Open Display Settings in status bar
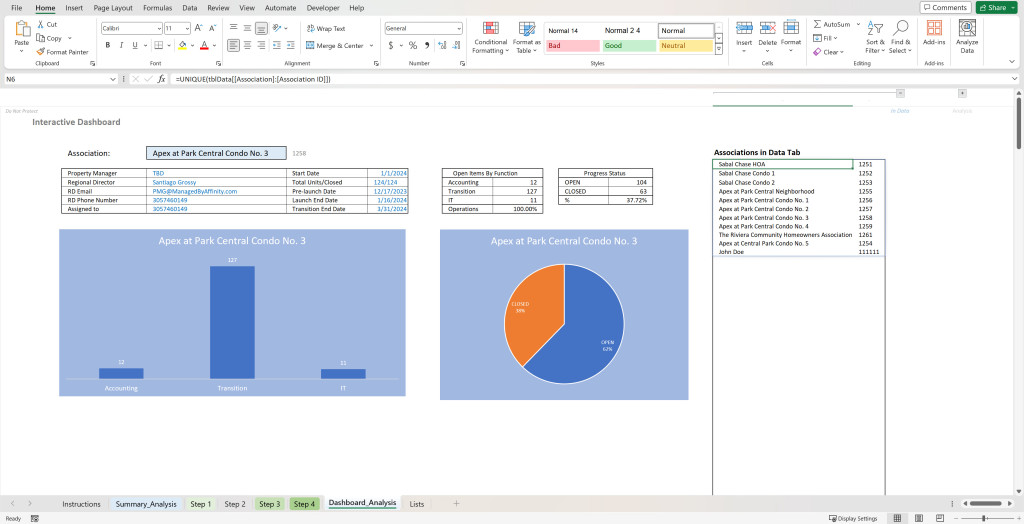 click(x=853, y=518)
